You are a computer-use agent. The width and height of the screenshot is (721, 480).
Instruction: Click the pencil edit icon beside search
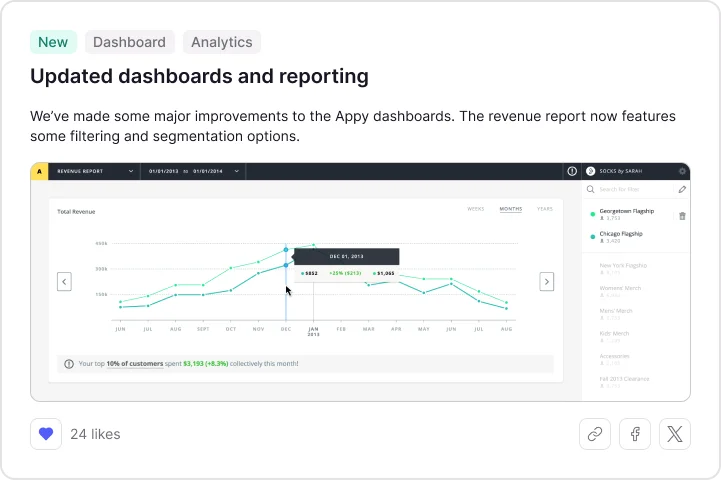[x=682, y=189]
